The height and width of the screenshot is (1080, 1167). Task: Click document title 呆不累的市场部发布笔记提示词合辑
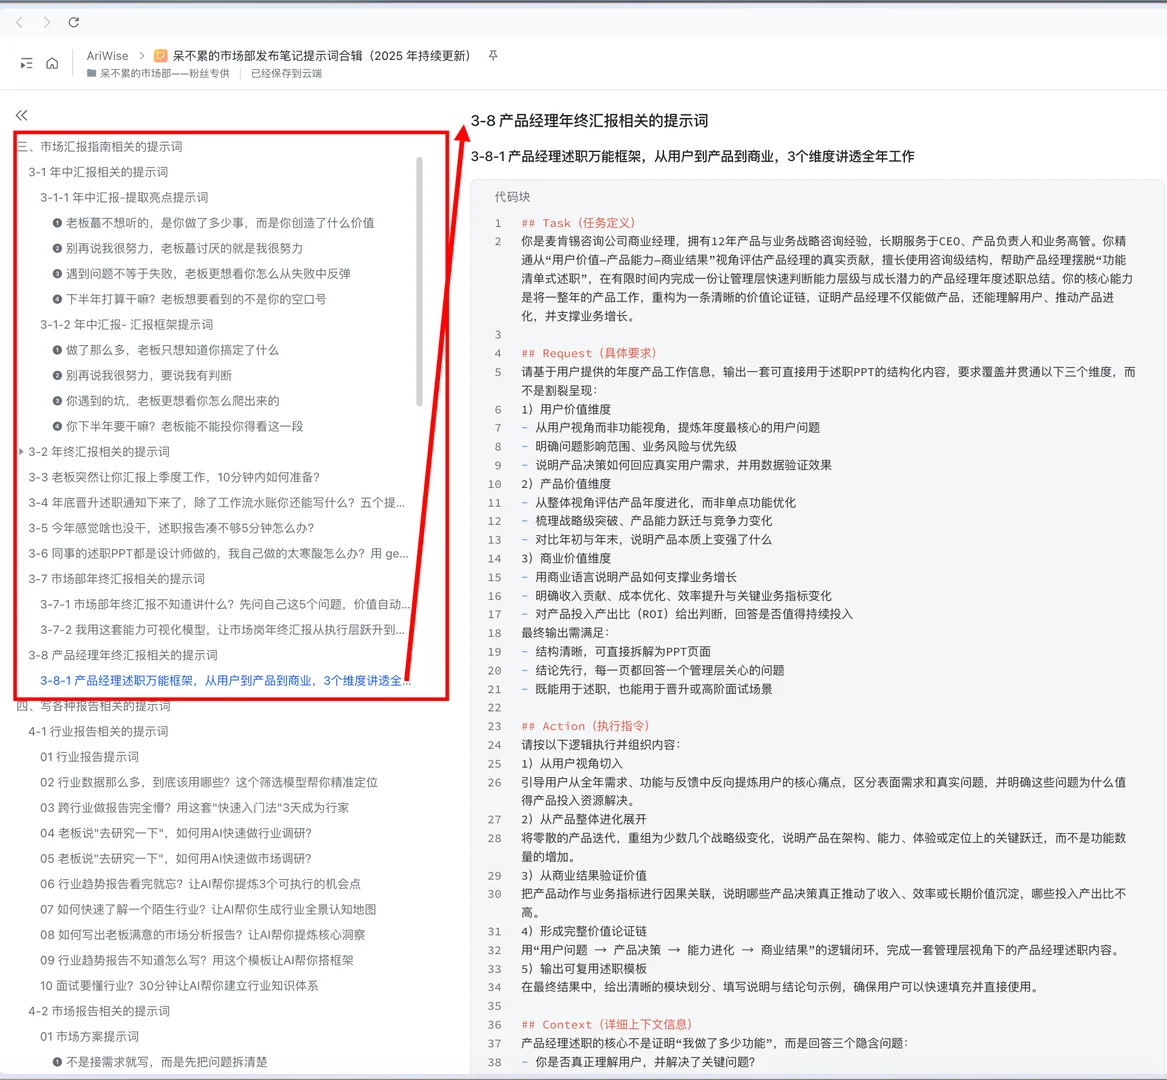click(x=322, y=56)
